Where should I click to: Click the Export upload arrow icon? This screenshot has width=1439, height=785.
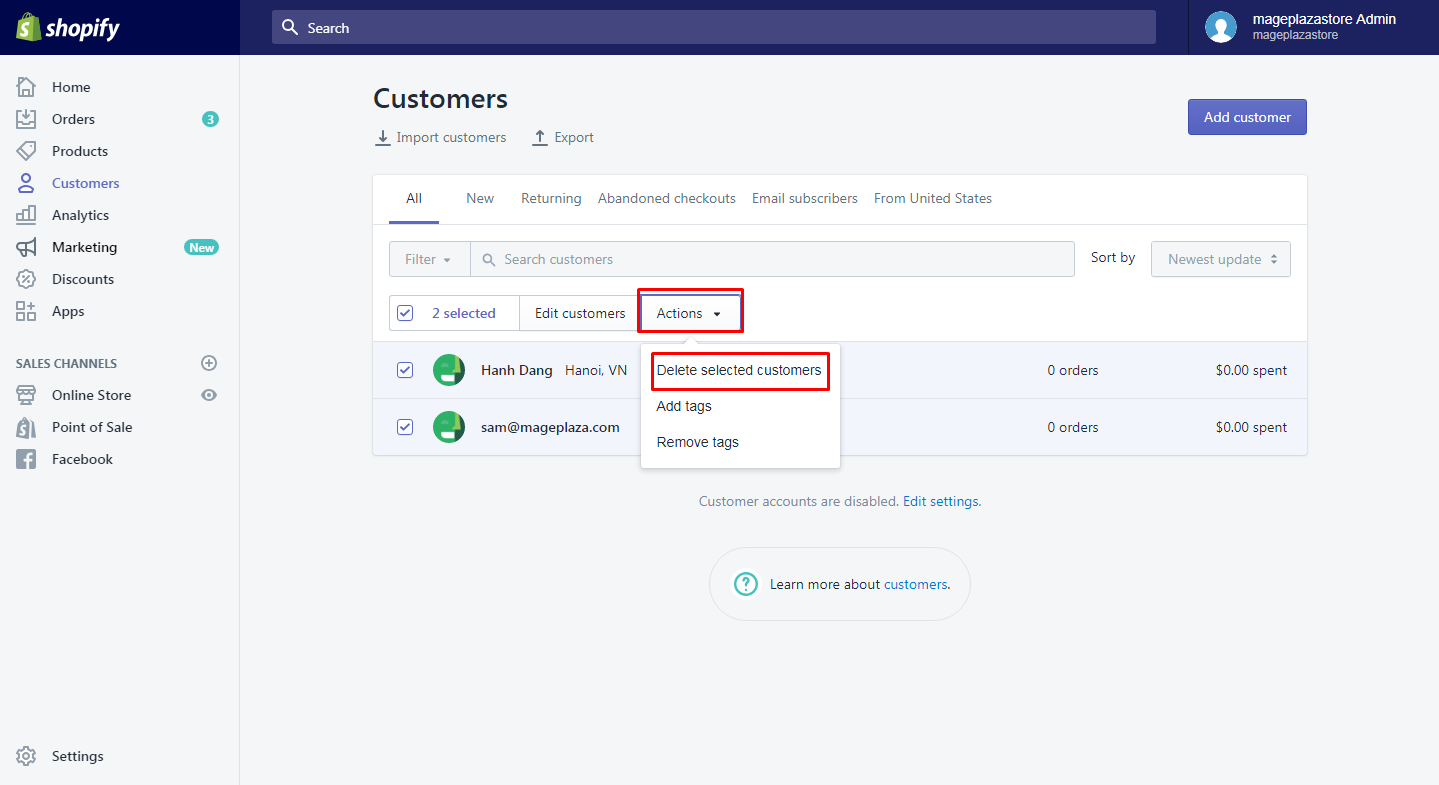540,138
